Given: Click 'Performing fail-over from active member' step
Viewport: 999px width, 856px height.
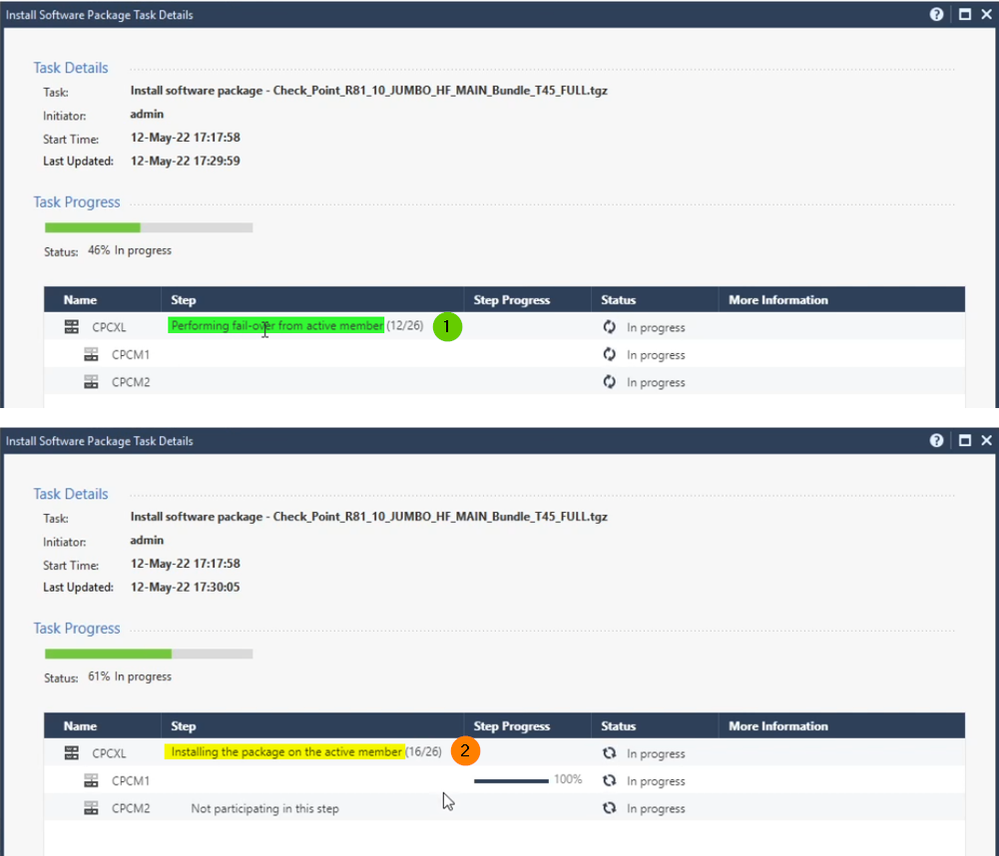Looking at the screenshot, I should click(x=277, y=325).
